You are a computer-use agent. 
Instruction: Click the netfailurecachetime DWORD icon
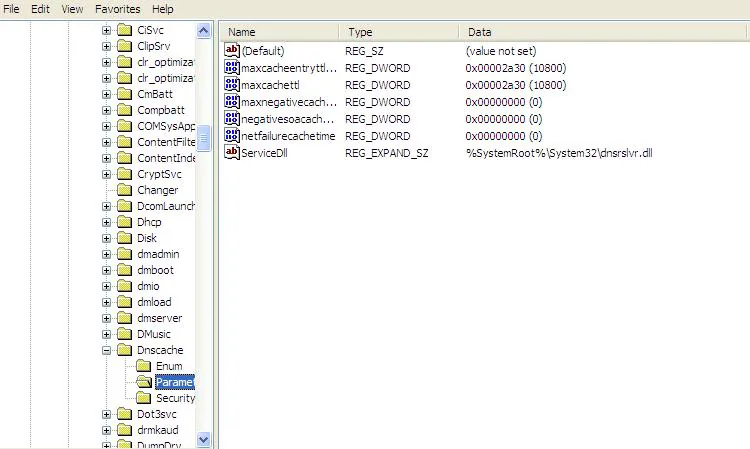pyautogui.click(x=232, y=135)
